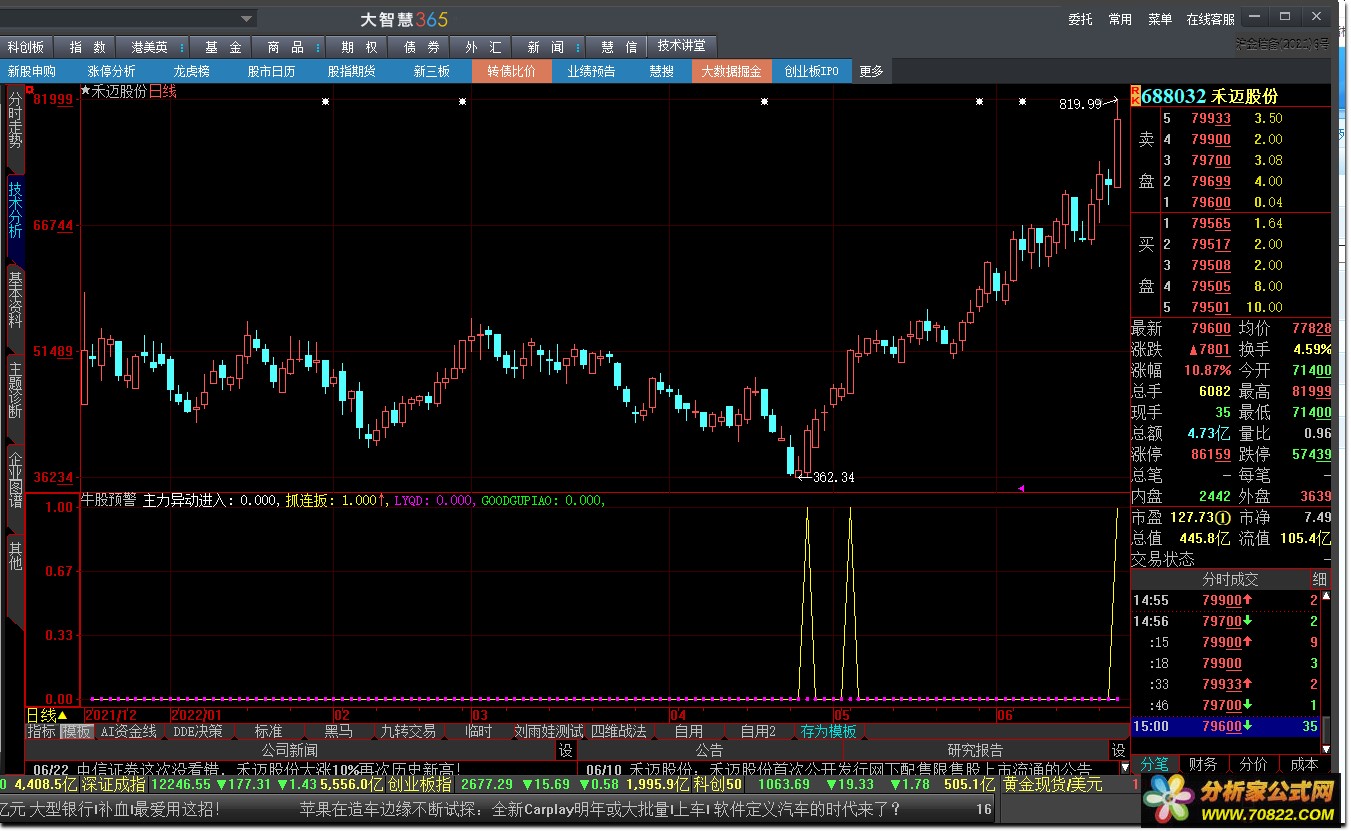Click the 2022/01 date marker on time axis

196,715
